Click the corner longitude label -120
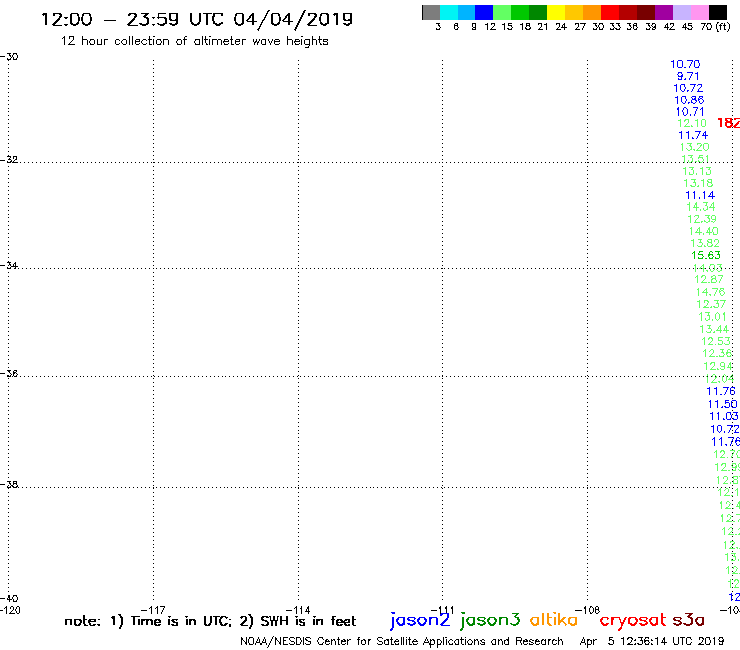The height and width of the screenshot is (650, 740). coord(10,610)
